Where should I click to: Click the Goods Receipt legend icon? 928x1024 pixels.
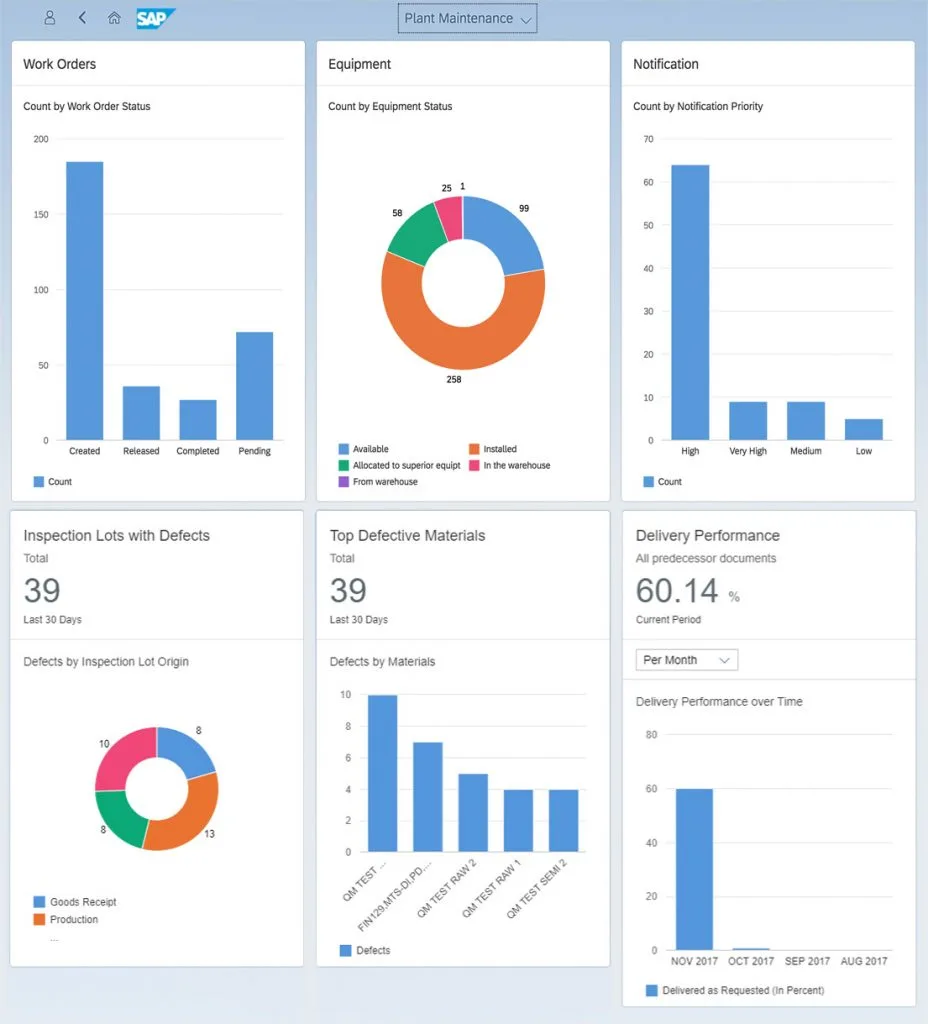tap(39, 902)
